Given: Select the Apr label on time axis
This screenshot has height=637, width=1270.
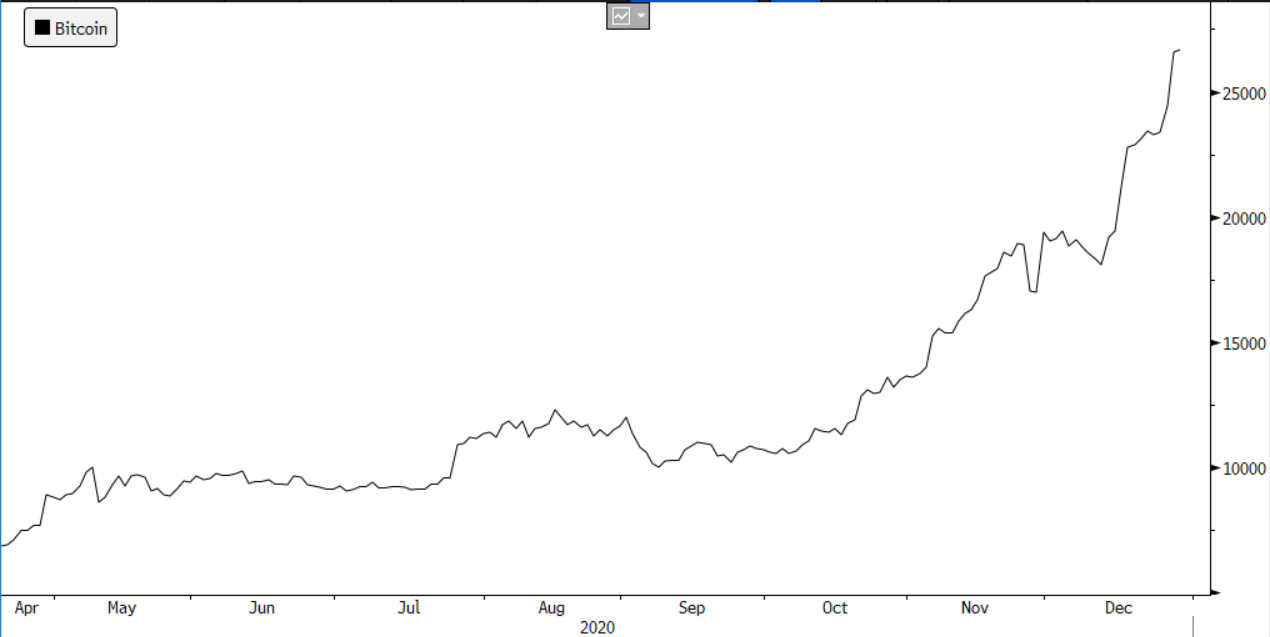Looking at the screenshot, I should (x=26, y=608).
